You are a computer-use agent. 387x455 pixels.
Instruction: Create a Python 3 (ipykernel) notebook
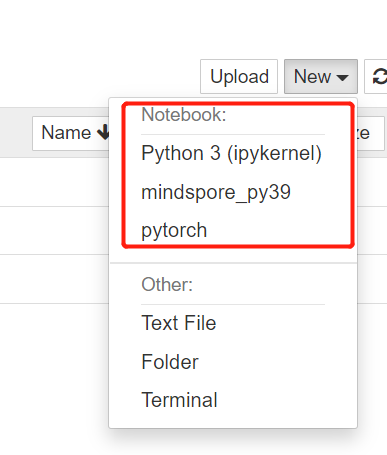[233, 153]
